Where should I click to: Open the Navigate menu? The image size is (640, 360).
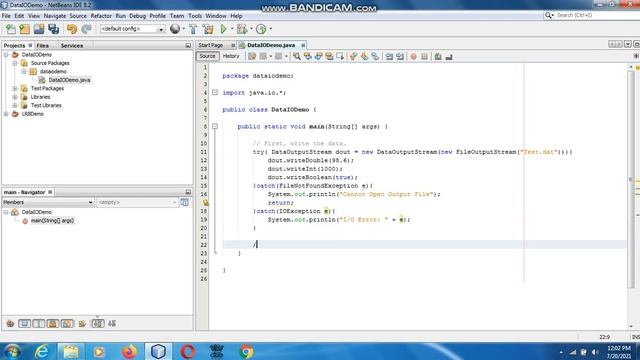55,16
